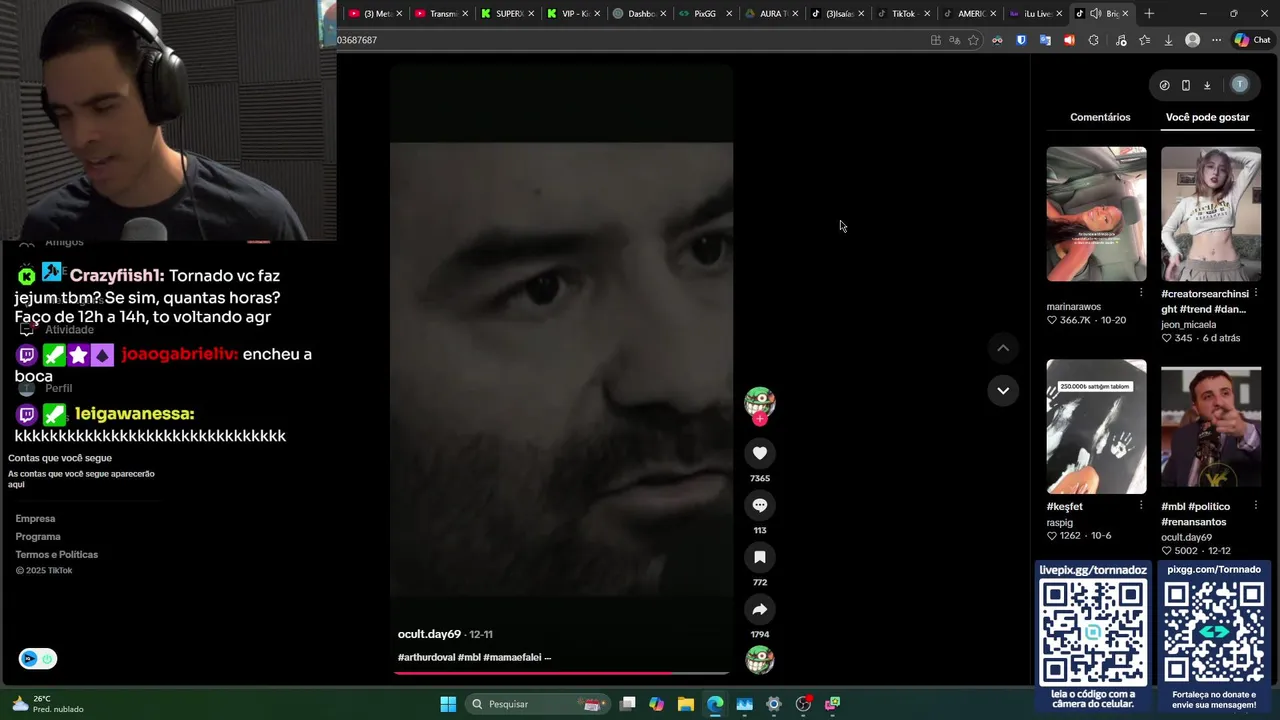This screenshot has height=720, width=1280.
Task: Open browser extensions puzzle icon
Action: click(1093, 40)
